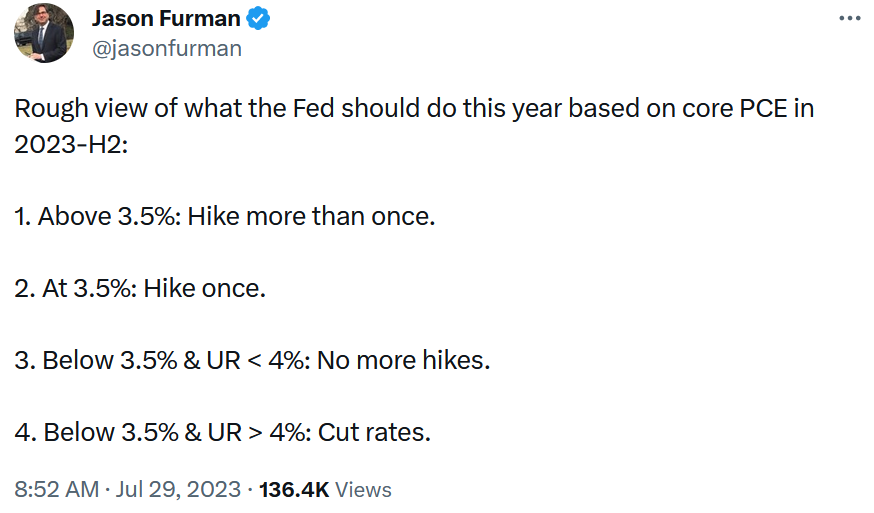Open Jason Furman's profile photo
874x513 pixels.
pos(44,33)
